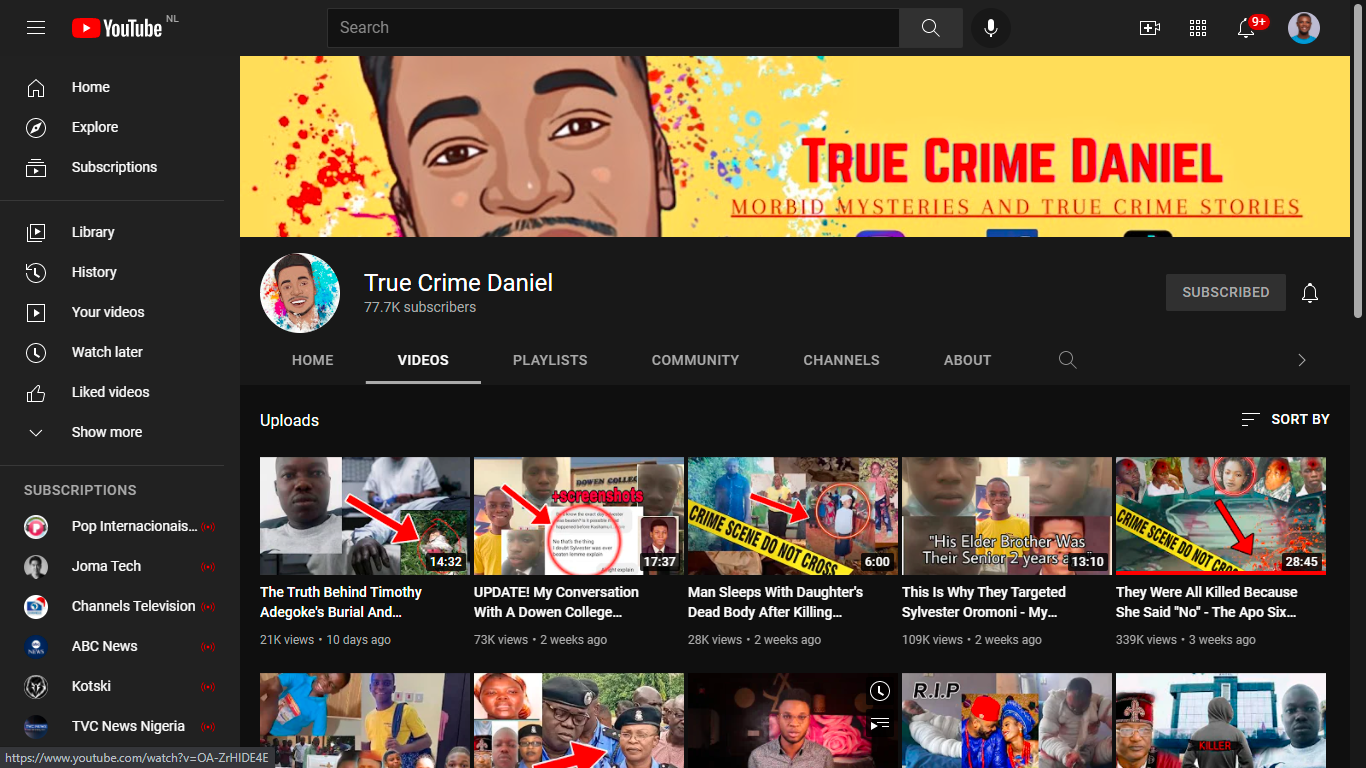
Task: Click the 13:10 video thumbnail
Action: [x=1007, y=516]
